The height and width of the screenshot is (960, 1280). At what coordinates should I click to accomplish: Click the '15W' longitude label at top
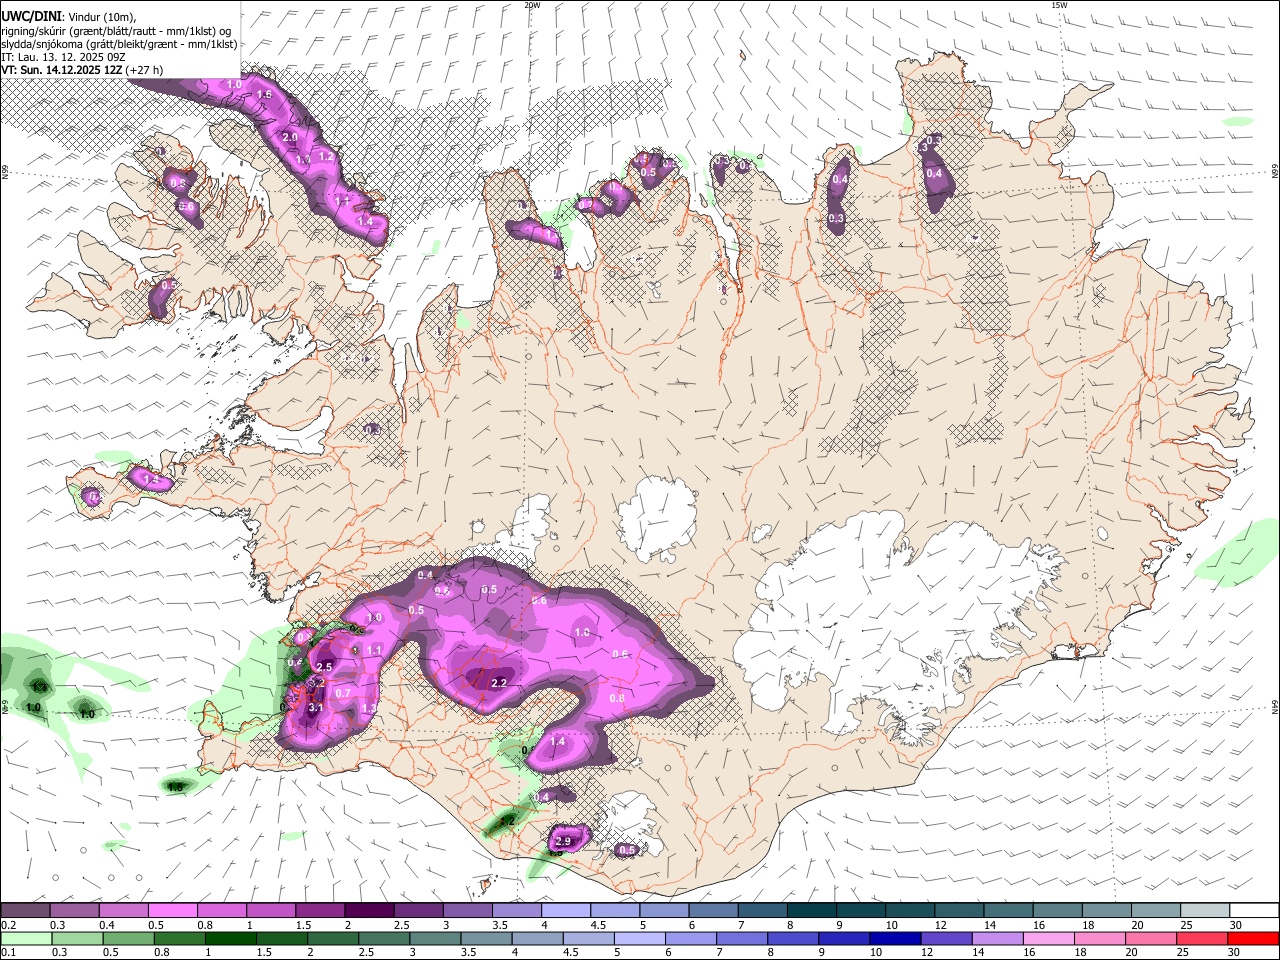coord(1059,5)
